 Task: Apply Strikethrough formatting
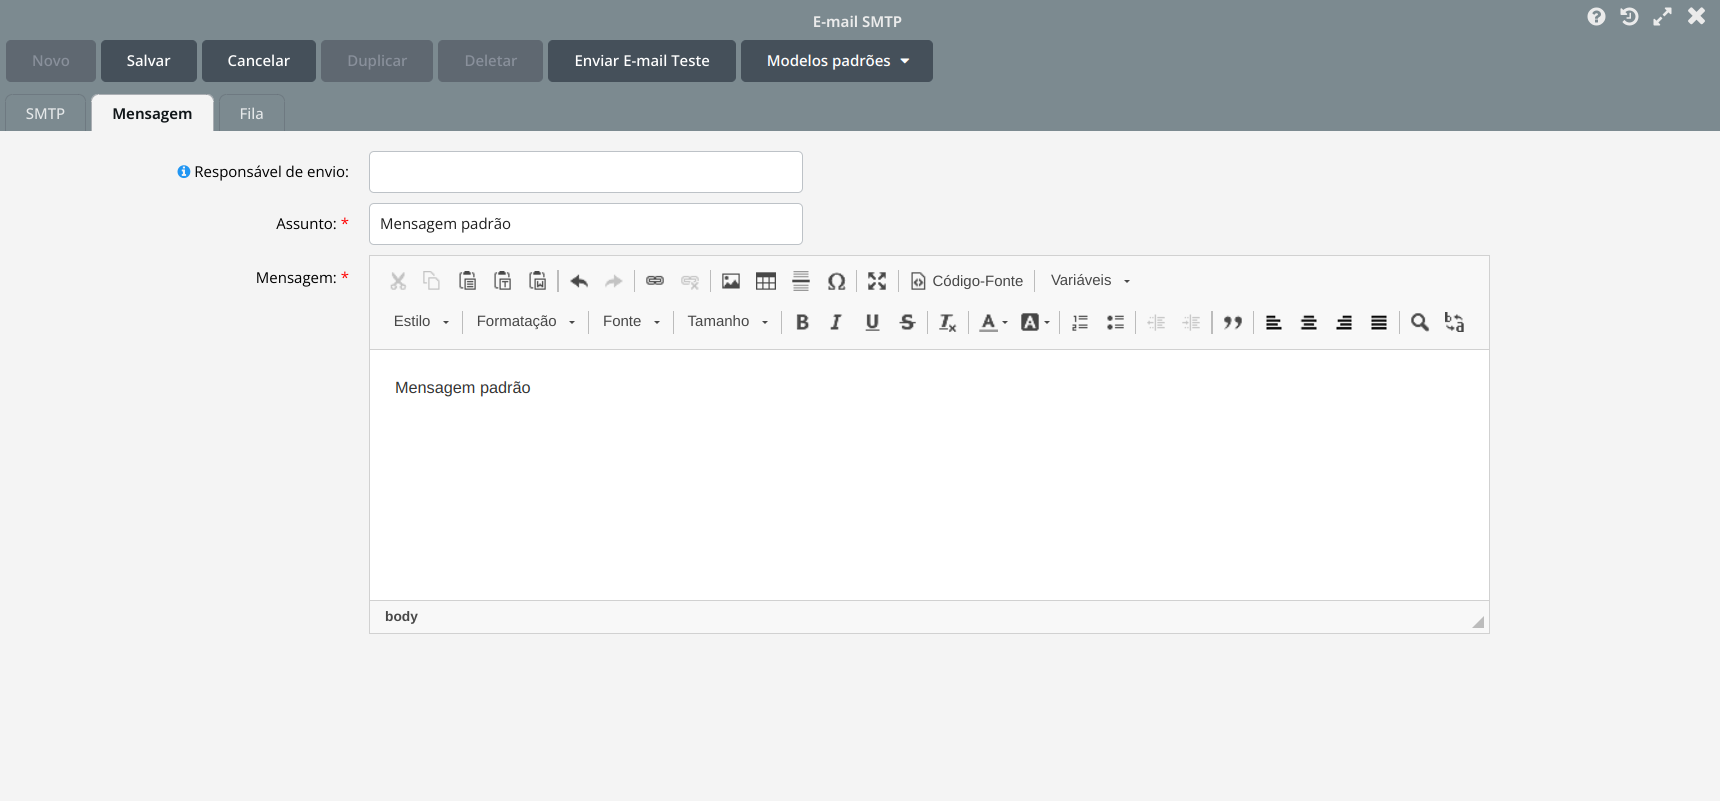click(x=907, y=322)
